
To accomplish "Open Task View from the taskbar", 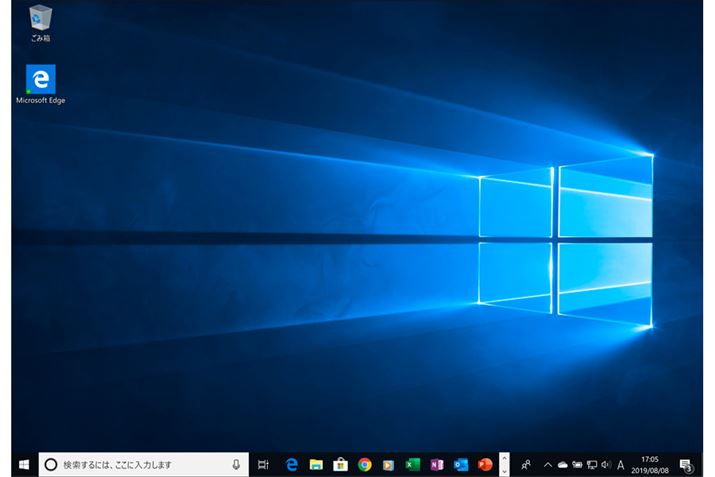I will [x=264, y=464].
